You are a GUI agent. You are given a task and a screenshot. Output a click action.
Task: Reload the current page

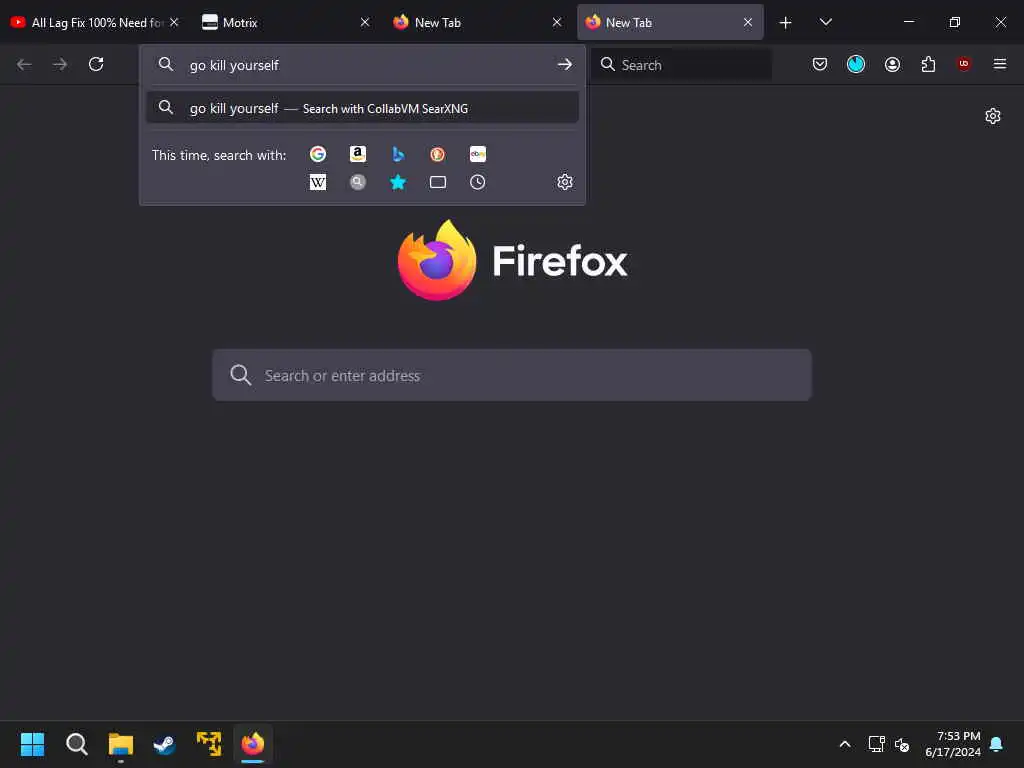[96, 64]
